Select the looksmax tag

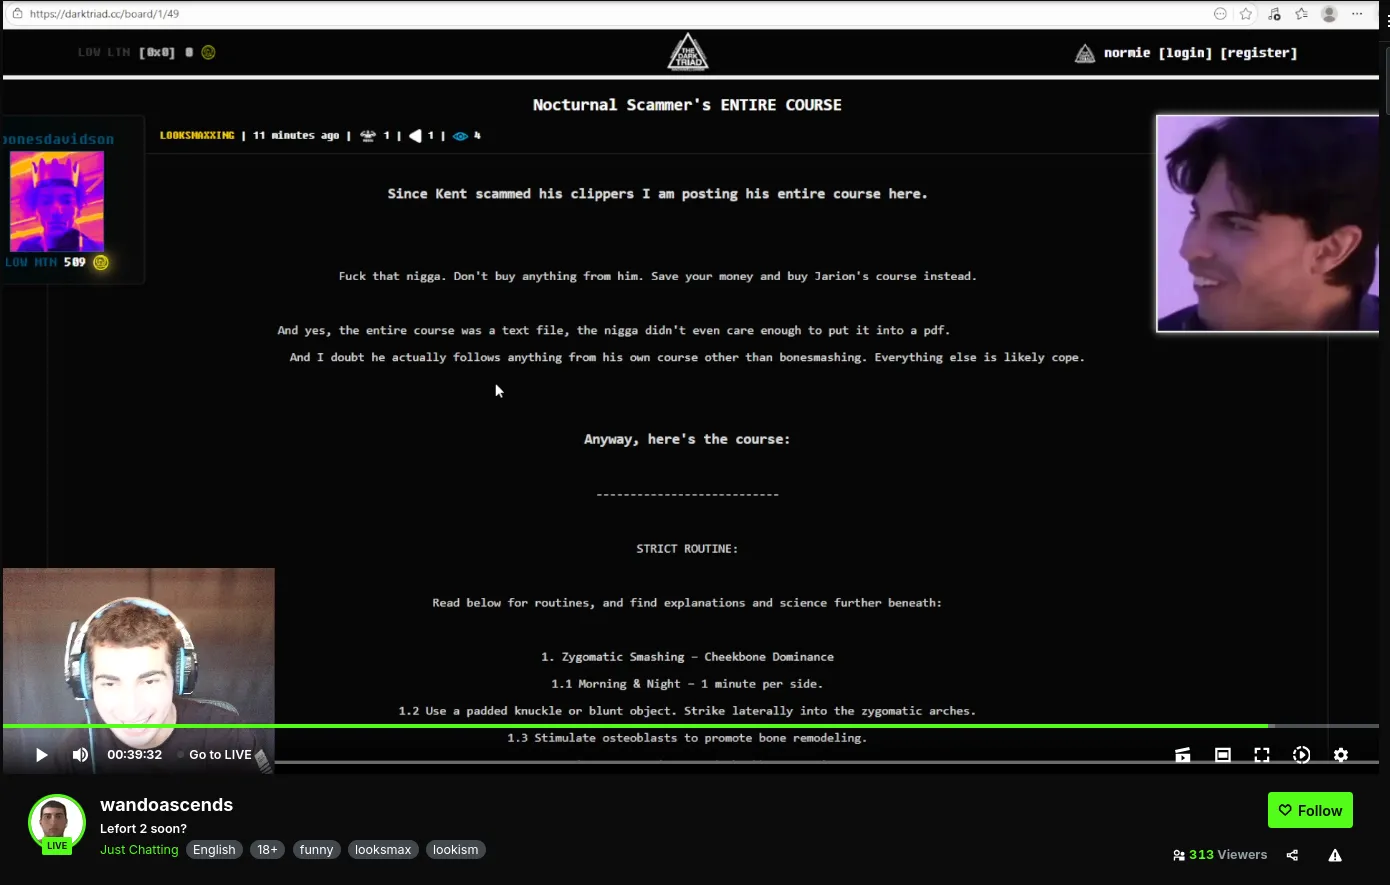tap(383, 850)
